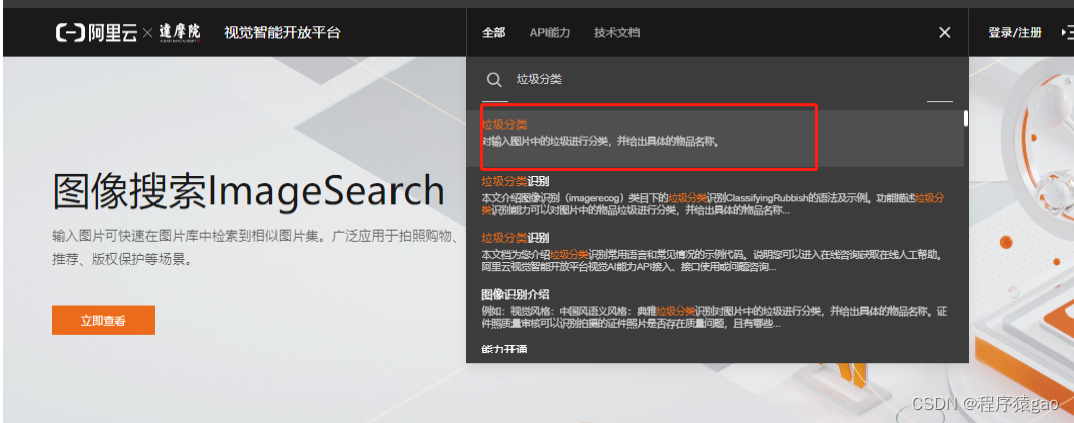The height and width of the screenshot is (423, 1074).
Task: Click the banner description about 拍照购物
Action: [255, 248]
